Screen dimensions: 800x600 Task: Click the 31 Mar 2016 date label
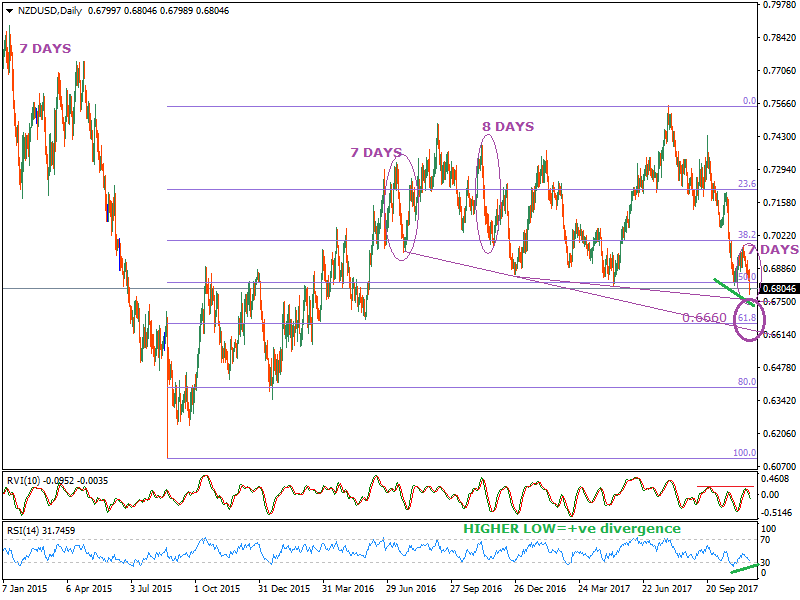coord(348,588)
